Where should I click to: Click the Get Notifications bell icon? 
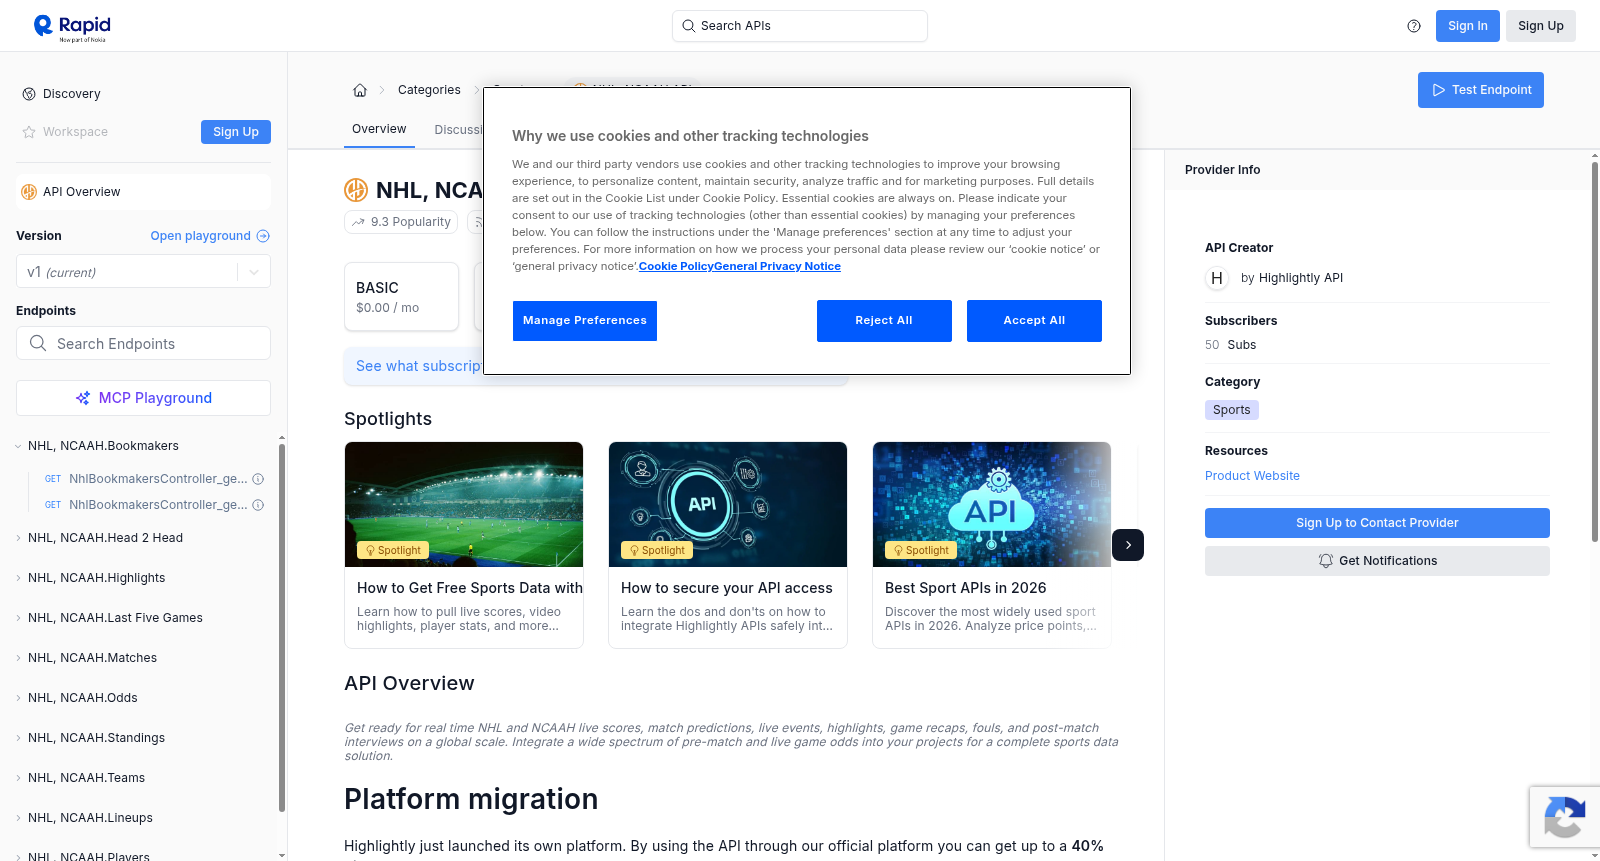coord(1326,561)
